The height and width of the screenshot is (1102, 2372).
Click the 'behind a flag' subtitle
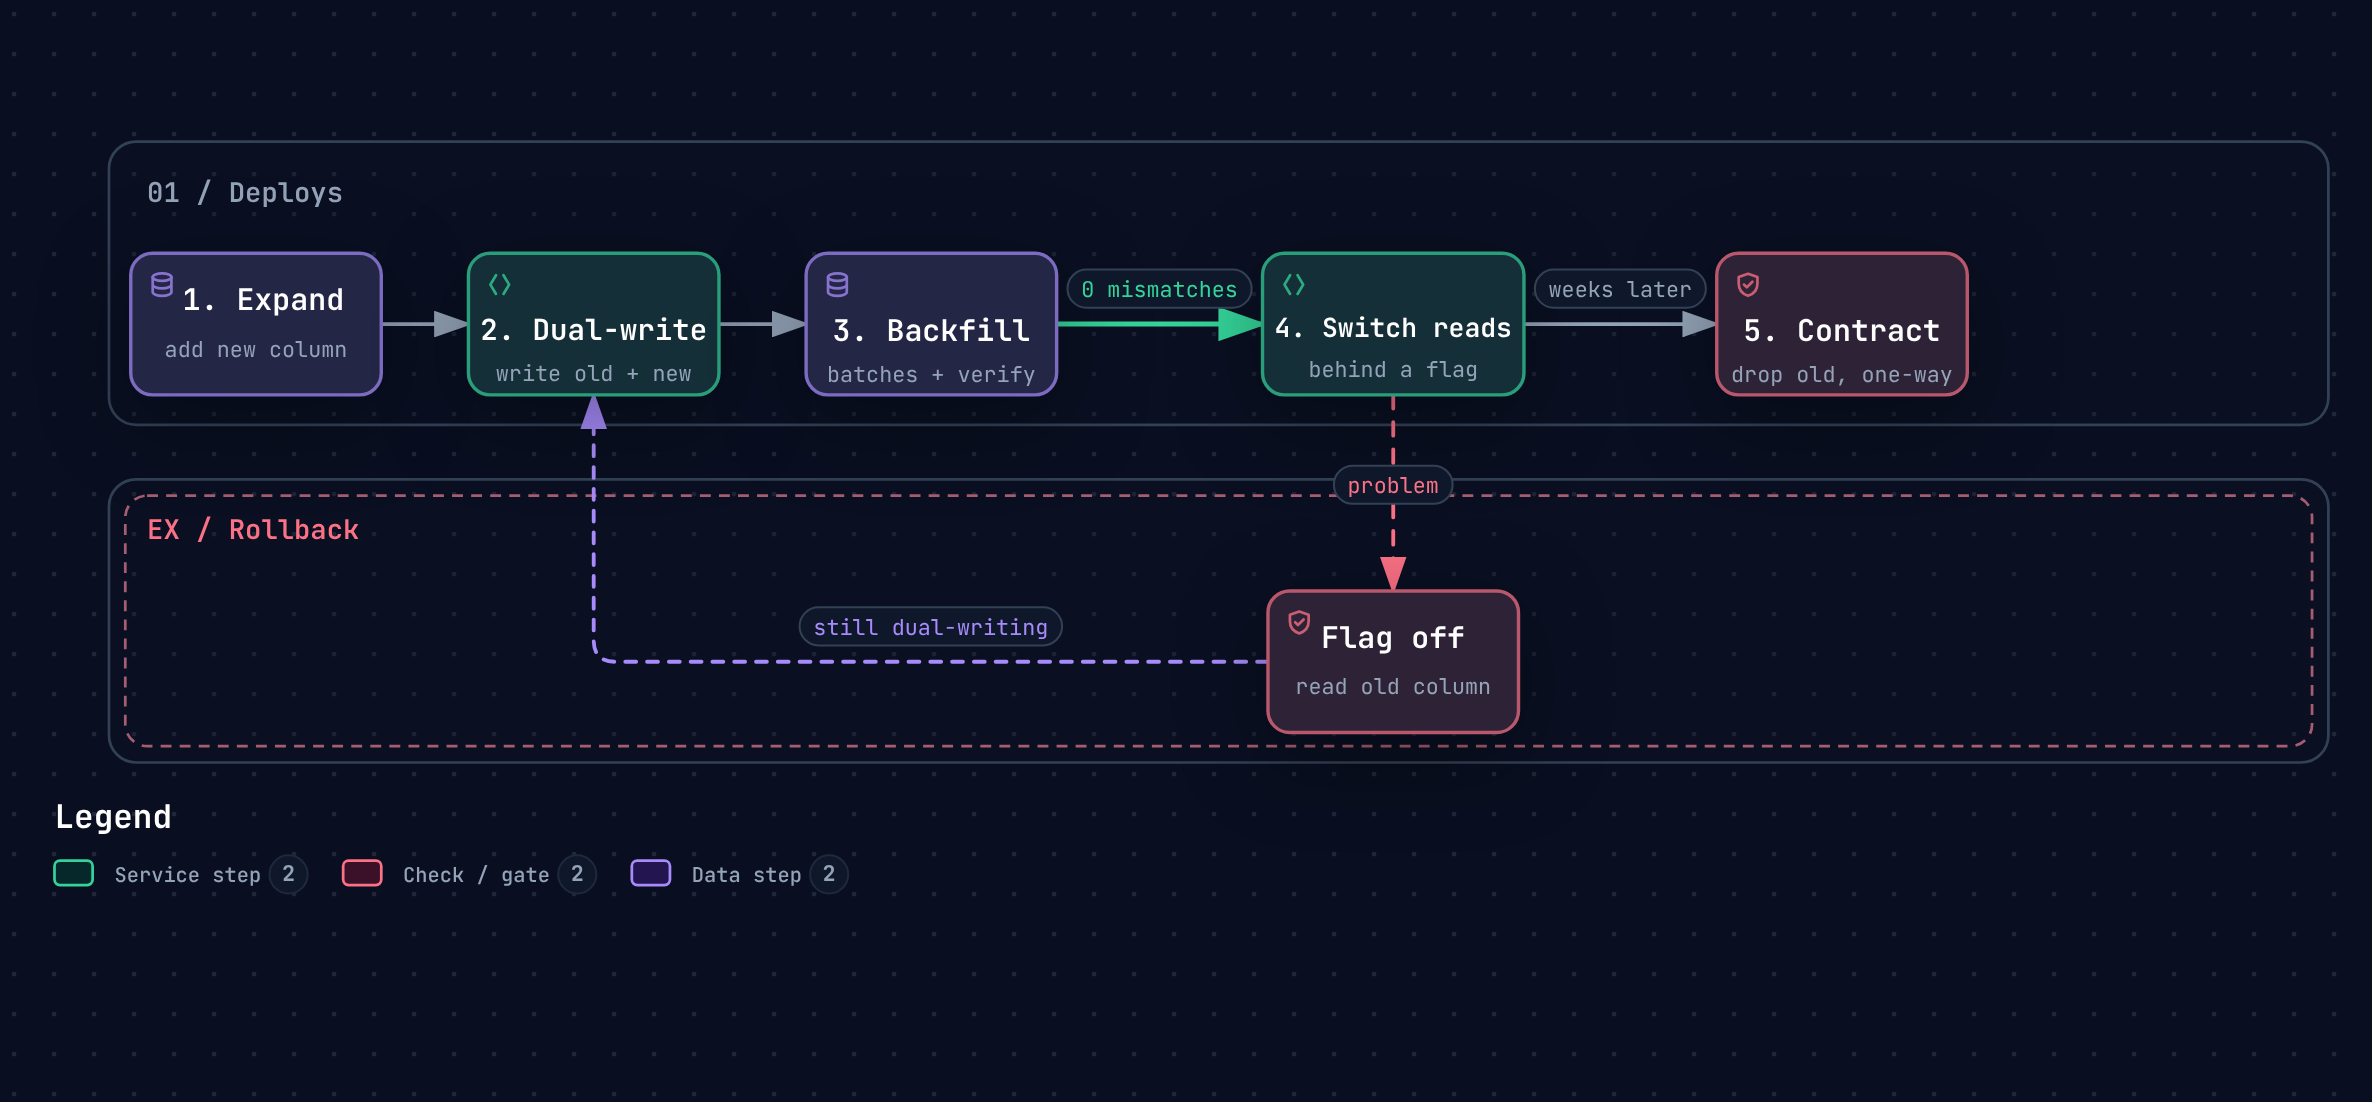click(x=1393, y=370)
